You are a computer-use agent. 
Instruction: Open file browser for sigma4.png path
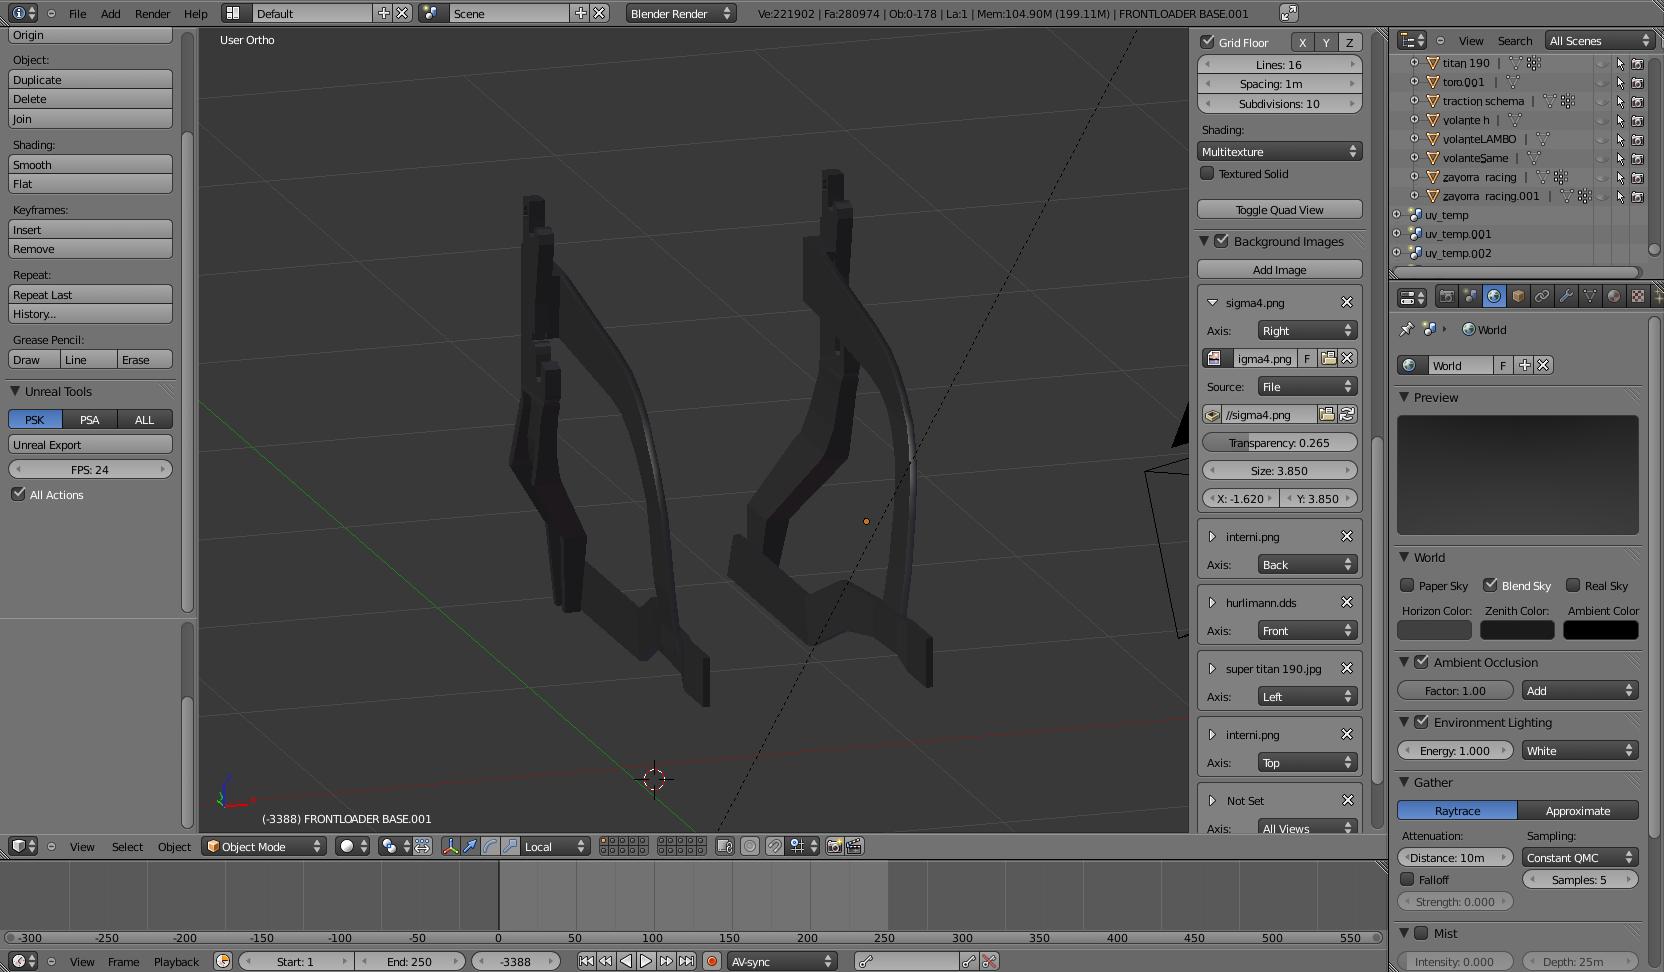[x=1327, y=414]
